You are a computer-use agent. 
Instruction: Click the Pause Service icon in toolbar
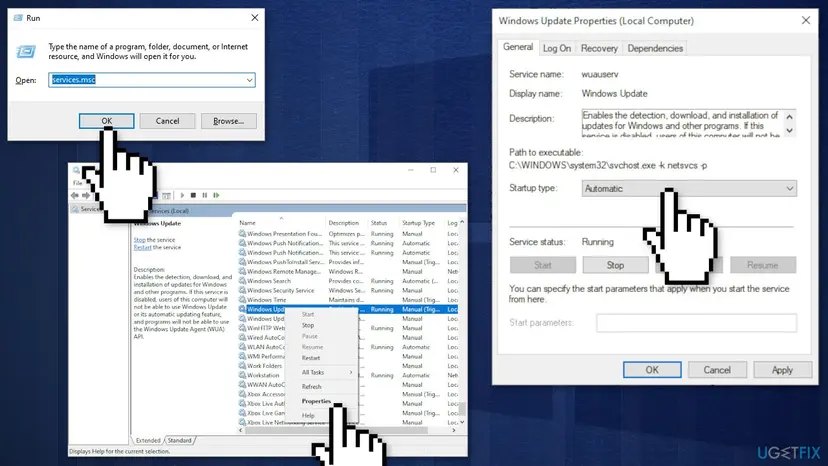[x=205, y=195]
